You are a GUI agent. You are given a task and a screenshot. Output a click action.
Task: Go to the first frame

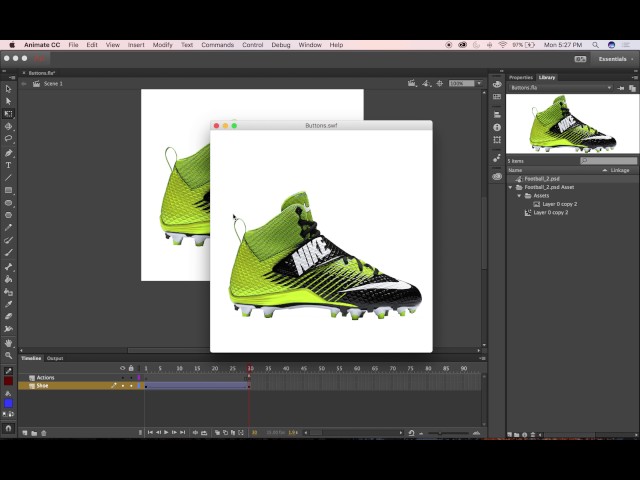(150, 433)
